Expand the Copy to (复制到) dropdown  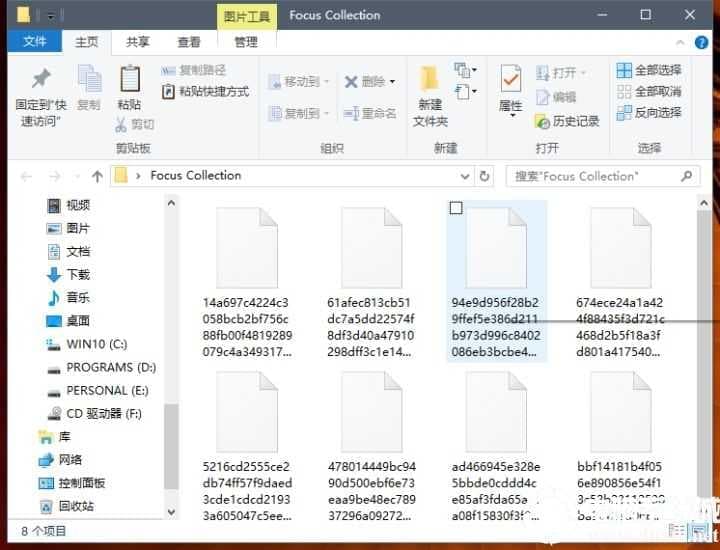tap(326, 113)
